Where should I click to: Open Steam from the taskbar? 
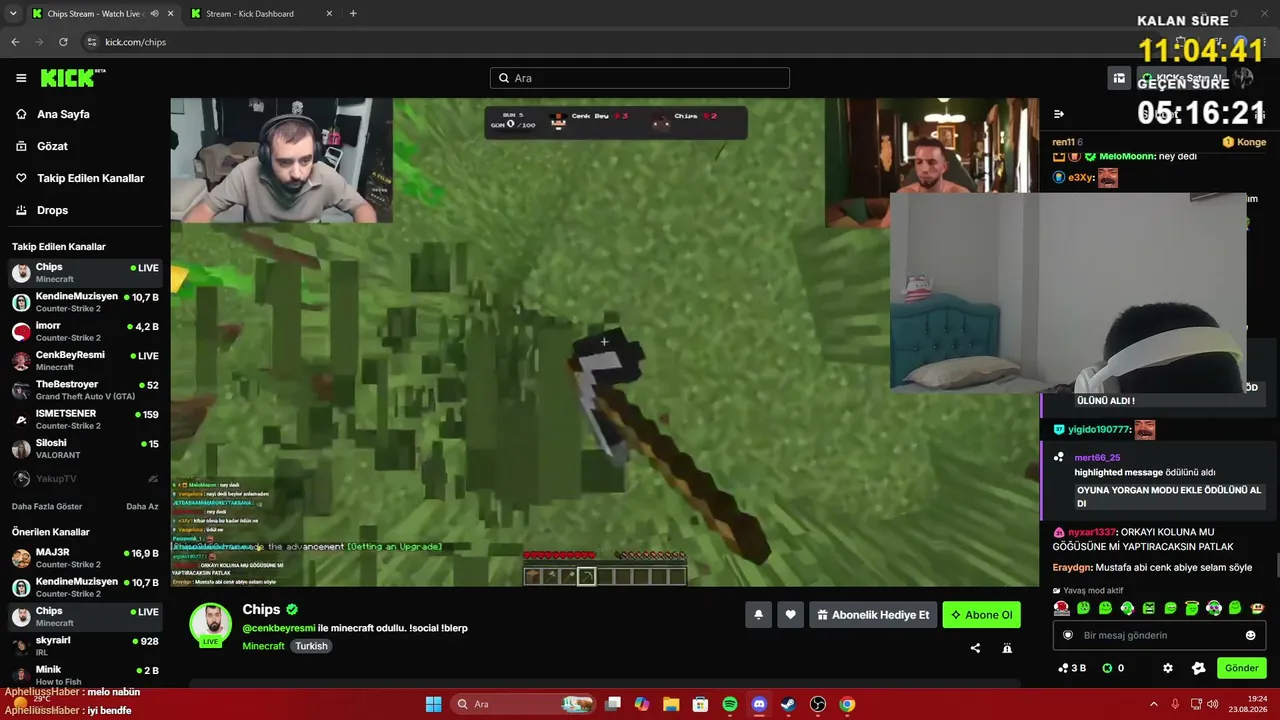[788, 704]
